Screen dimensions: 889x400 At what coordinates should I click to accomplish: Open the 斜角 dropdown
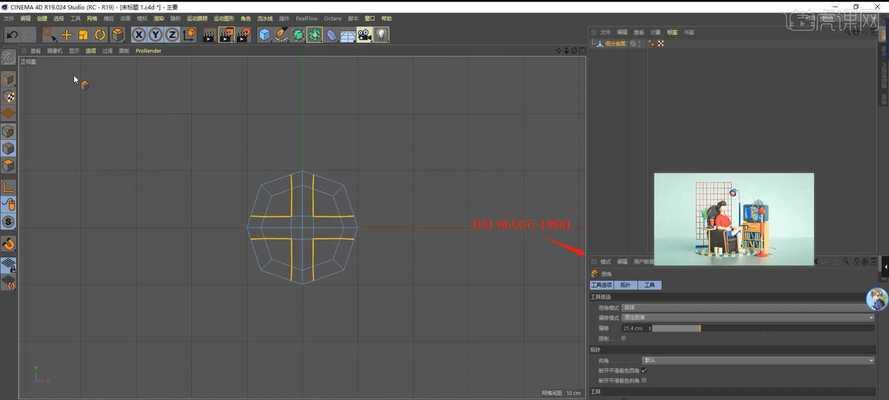[758, 360]
